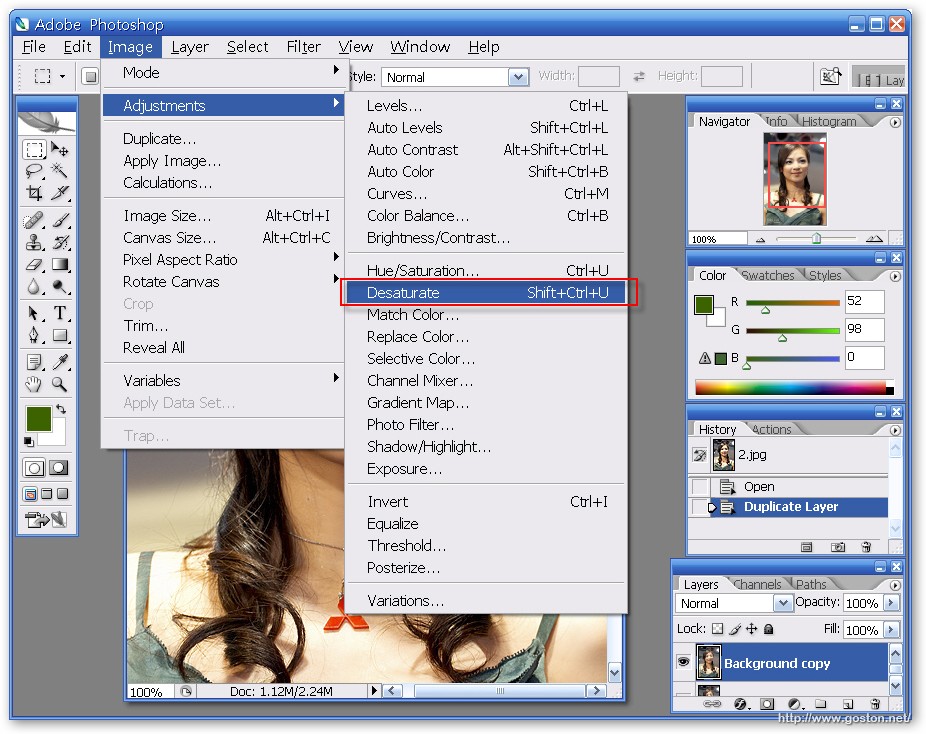Open the Opacity slider arrow
926x734 pixels.
(892, 603)
